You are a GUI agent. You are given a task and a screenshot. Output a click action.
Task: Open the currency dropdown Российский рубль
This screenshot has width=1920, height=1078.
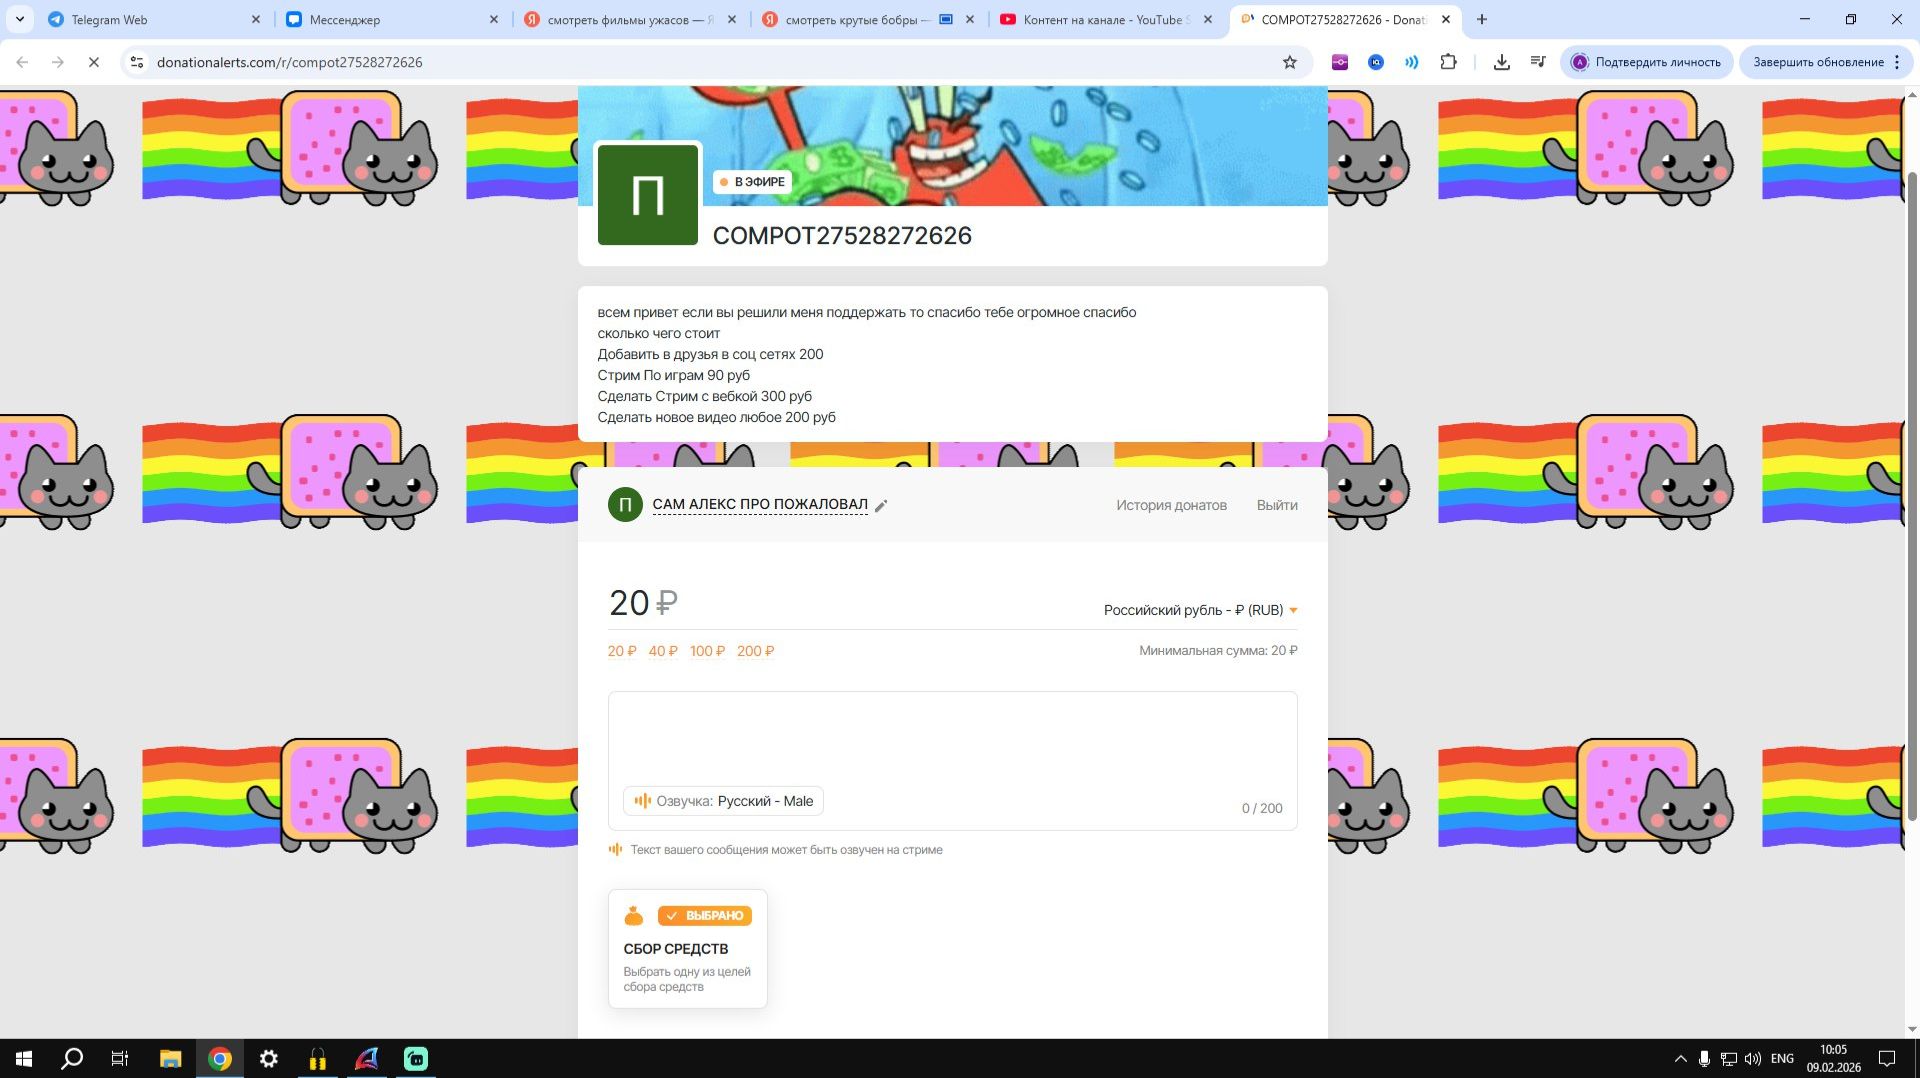(1200, 610)
